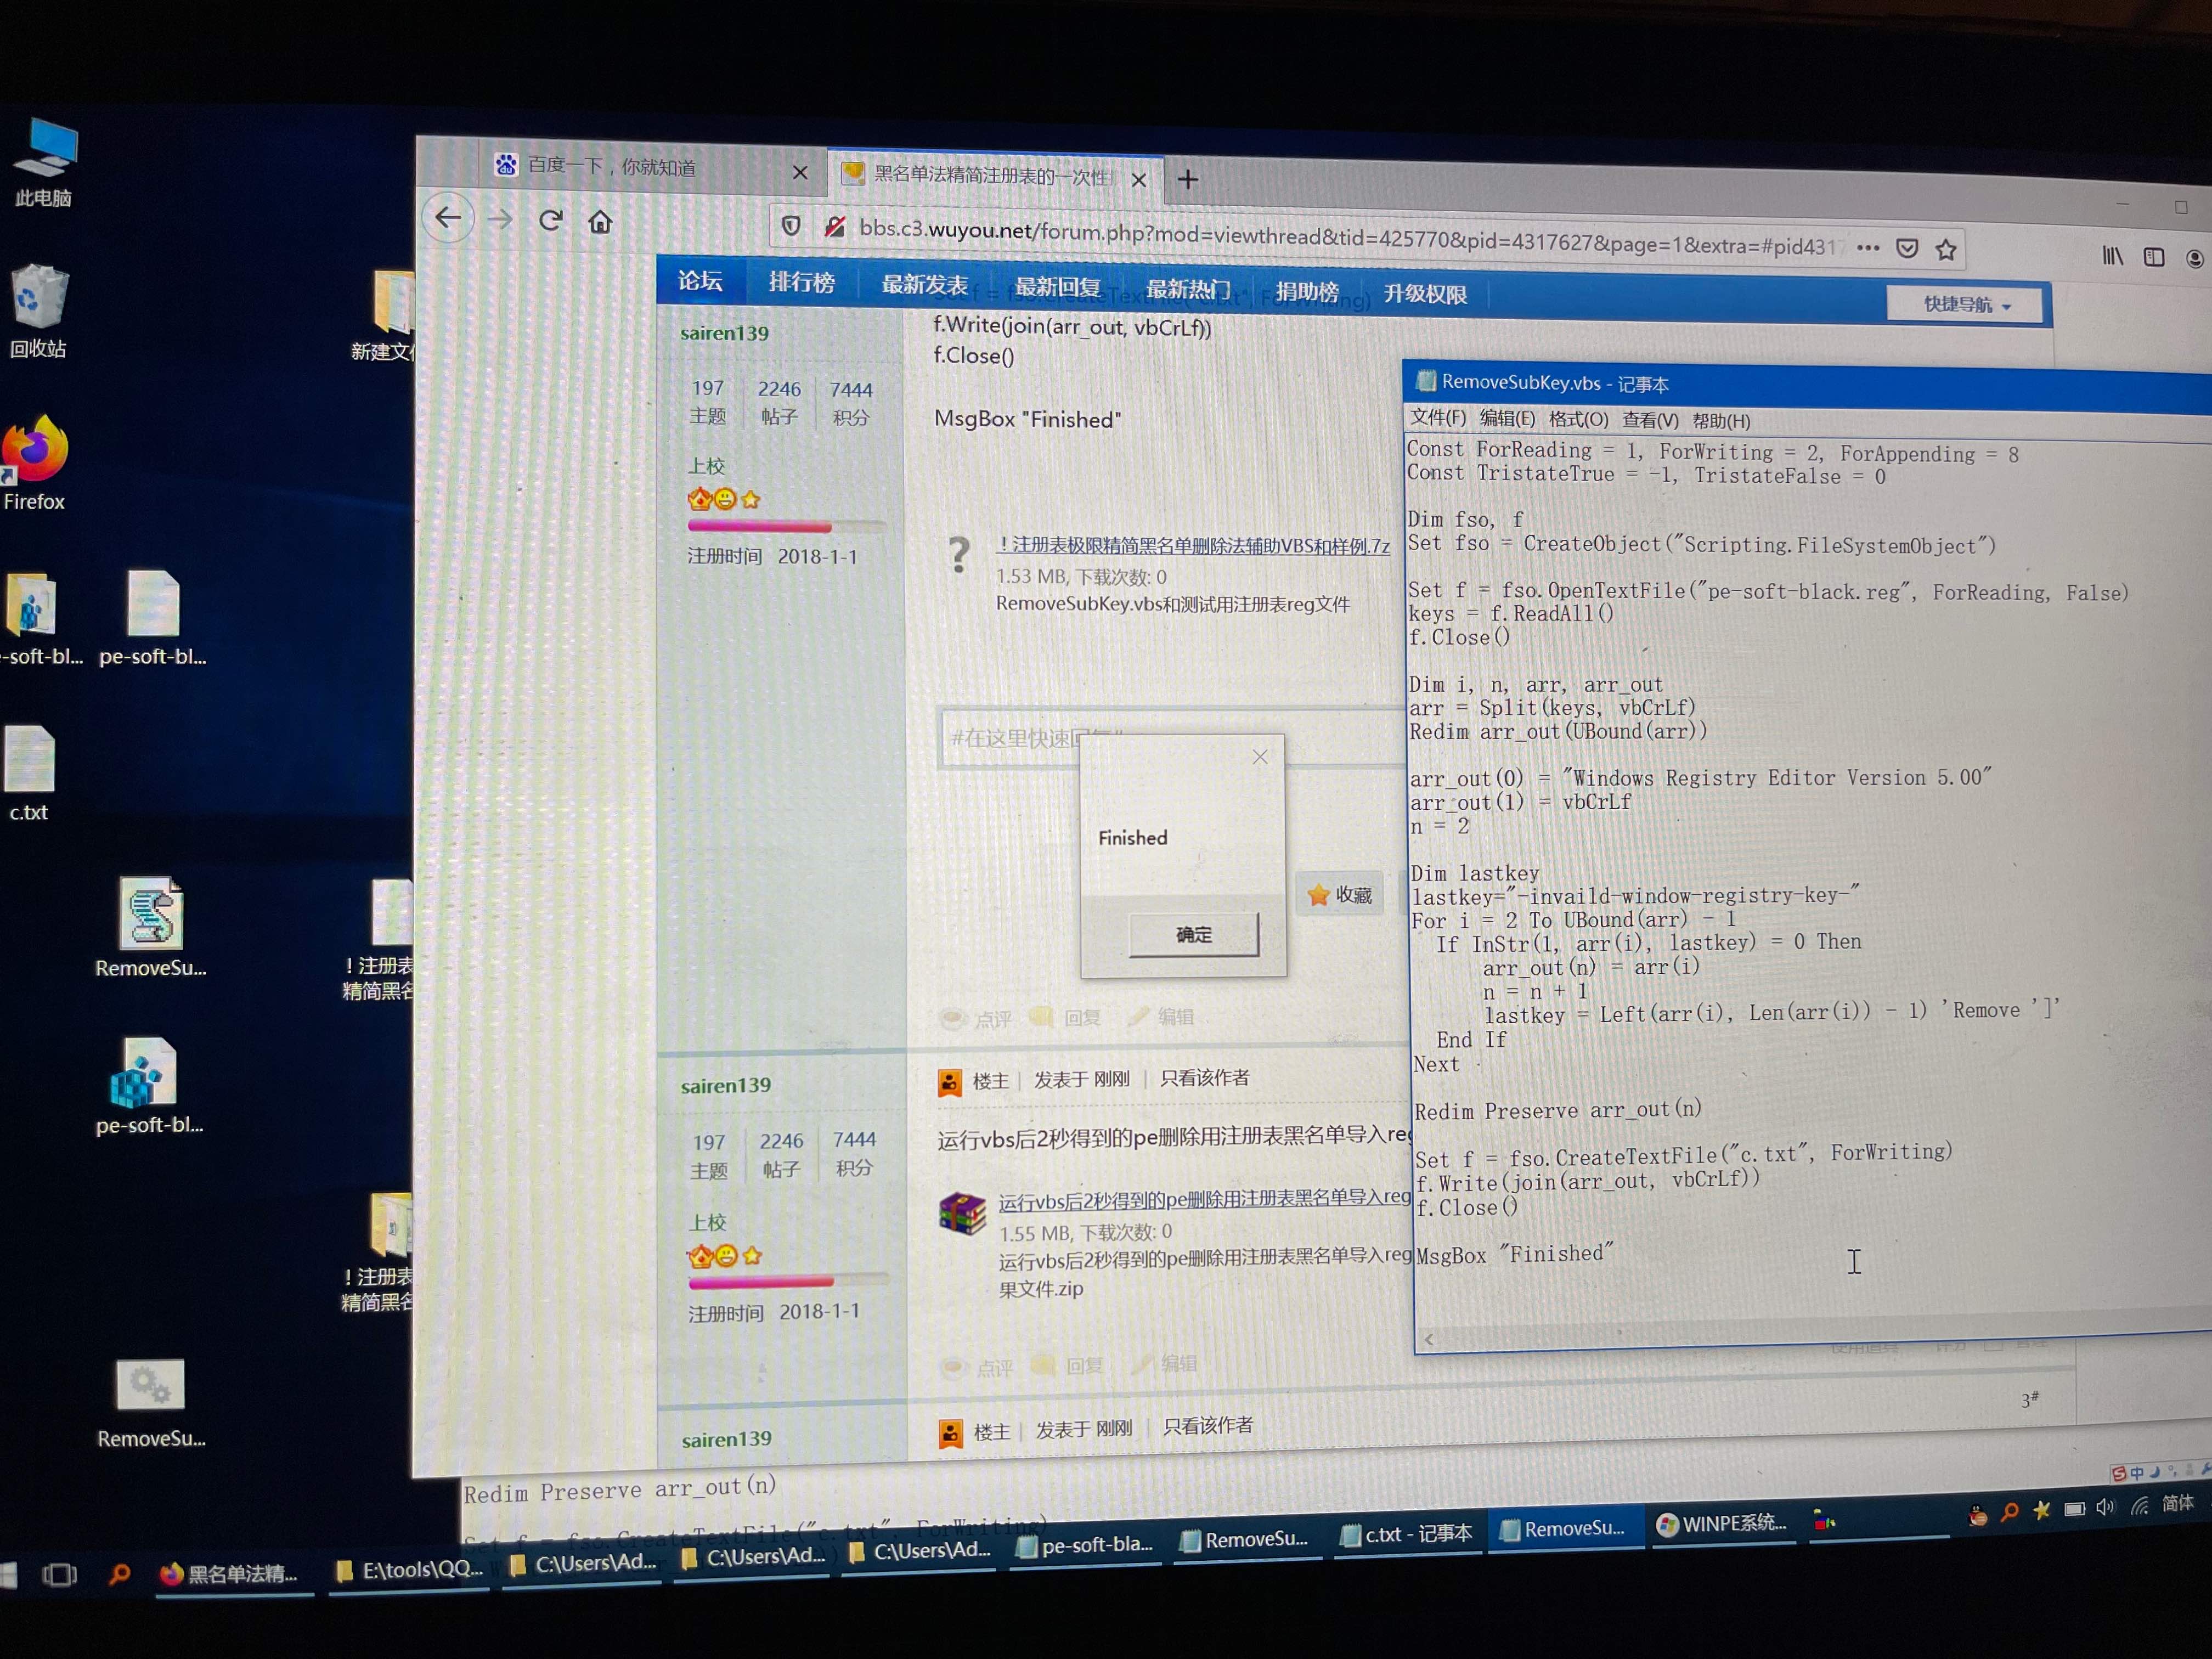The width and height of the screenshot is (2212, 1659).
Task: Open the 文件(F) menu in Notepad
Action: (1438, 417)
